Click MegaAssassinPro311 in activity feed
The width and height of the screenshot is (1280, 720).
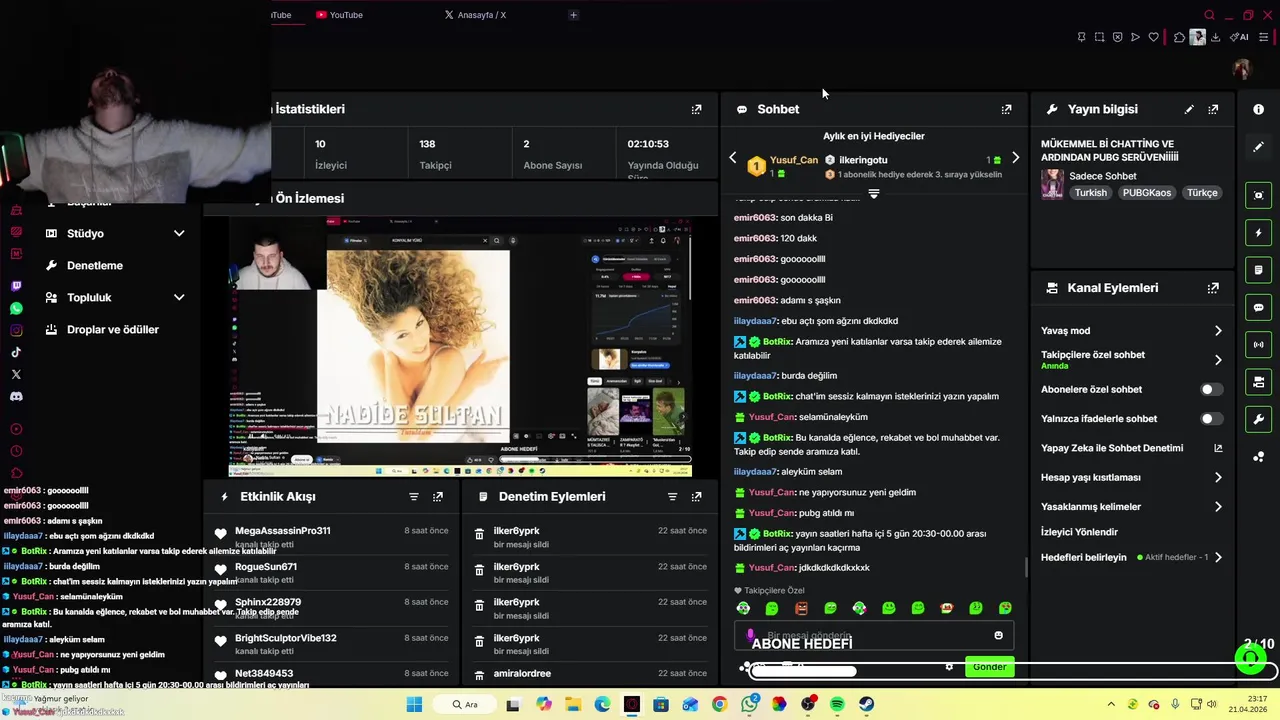point(282,530)
